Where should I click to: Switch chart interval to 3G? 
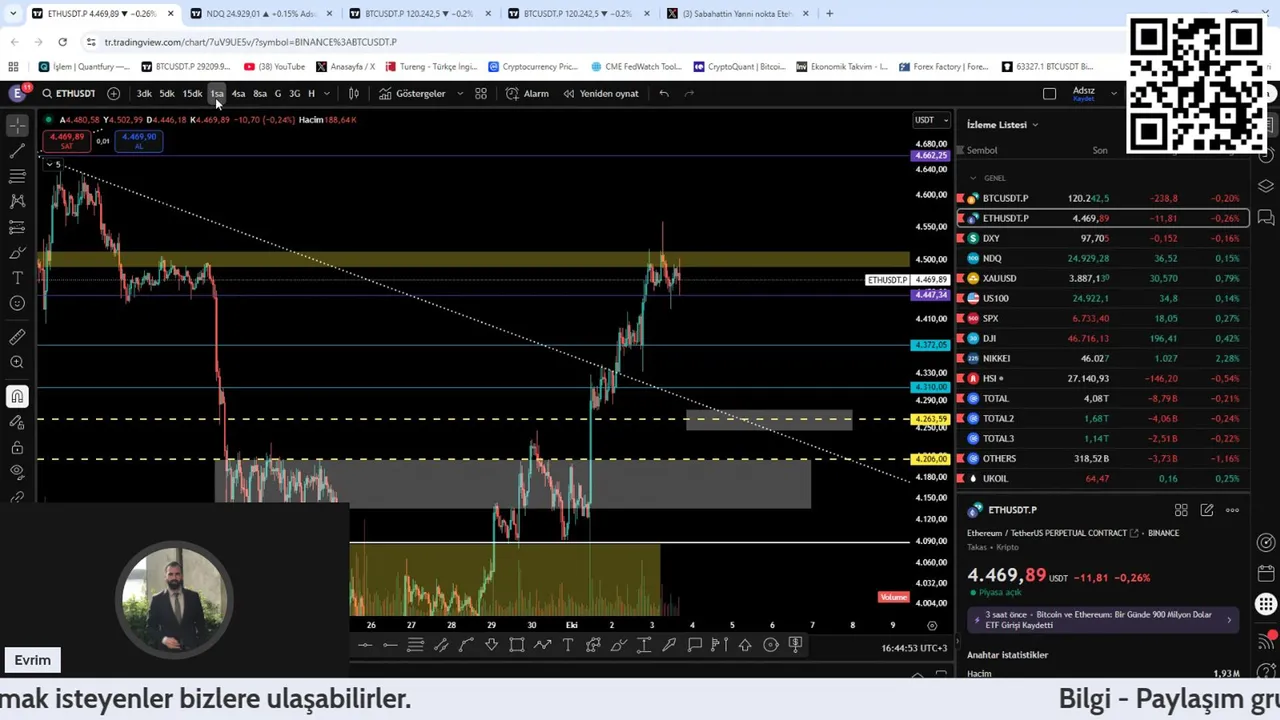coord(294,93)
